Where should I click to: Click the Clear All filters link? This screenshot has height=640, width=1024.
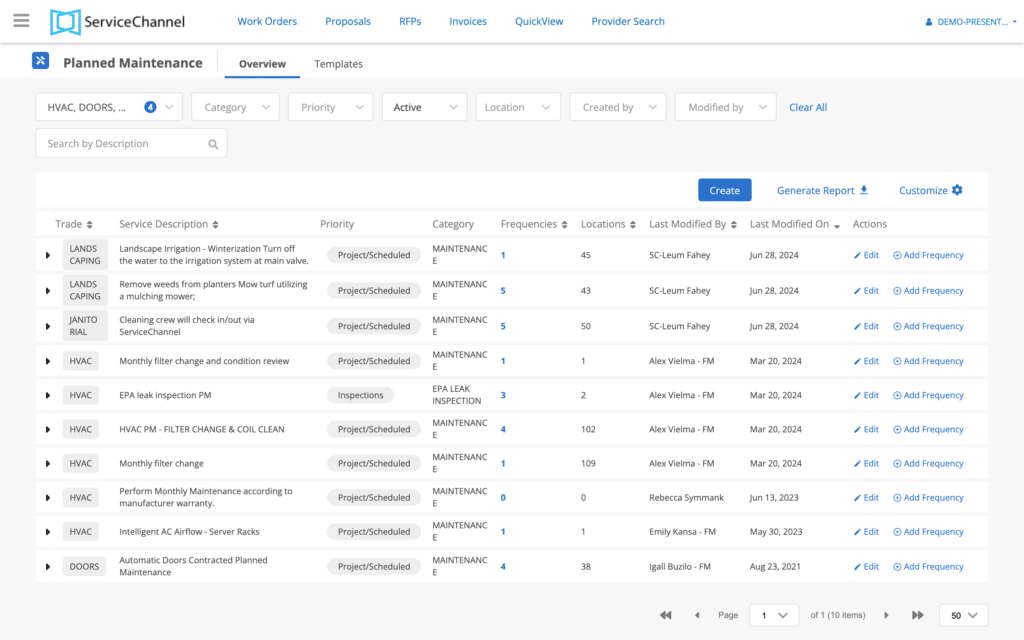[x=807, y=107]
